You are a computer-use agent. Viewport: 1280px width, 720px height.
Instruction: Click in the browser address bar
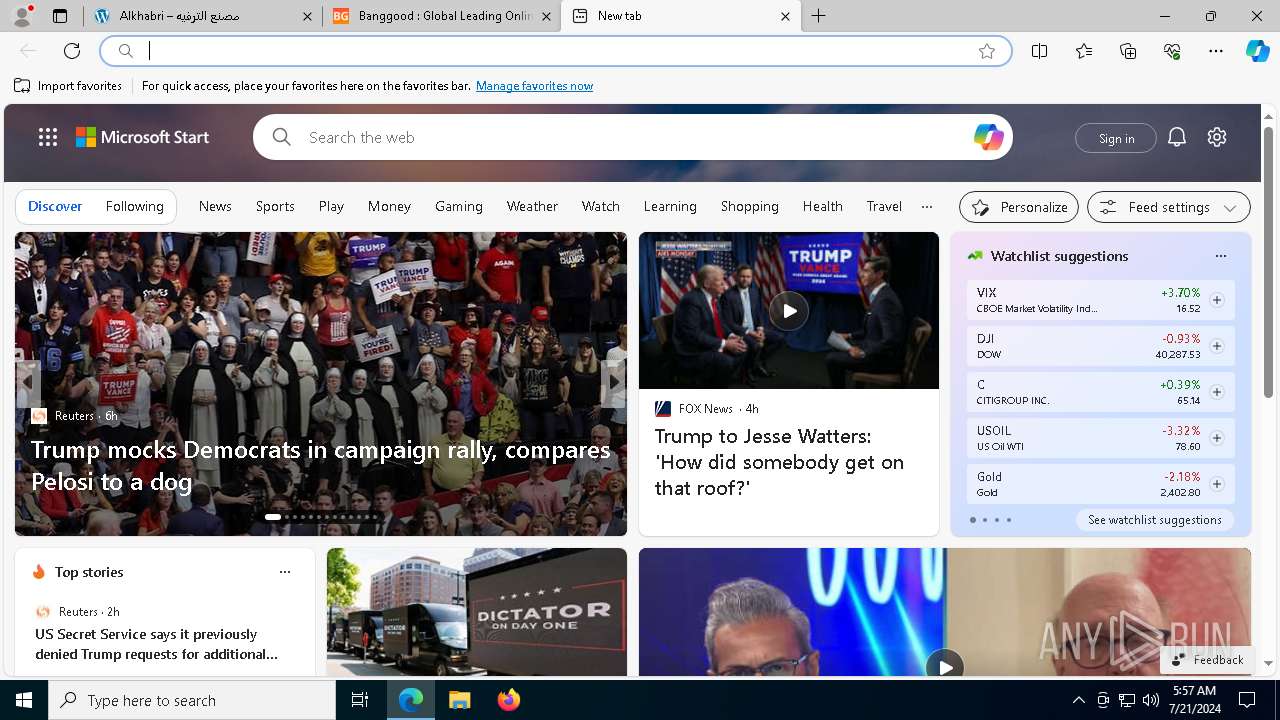tap(555, 51)
